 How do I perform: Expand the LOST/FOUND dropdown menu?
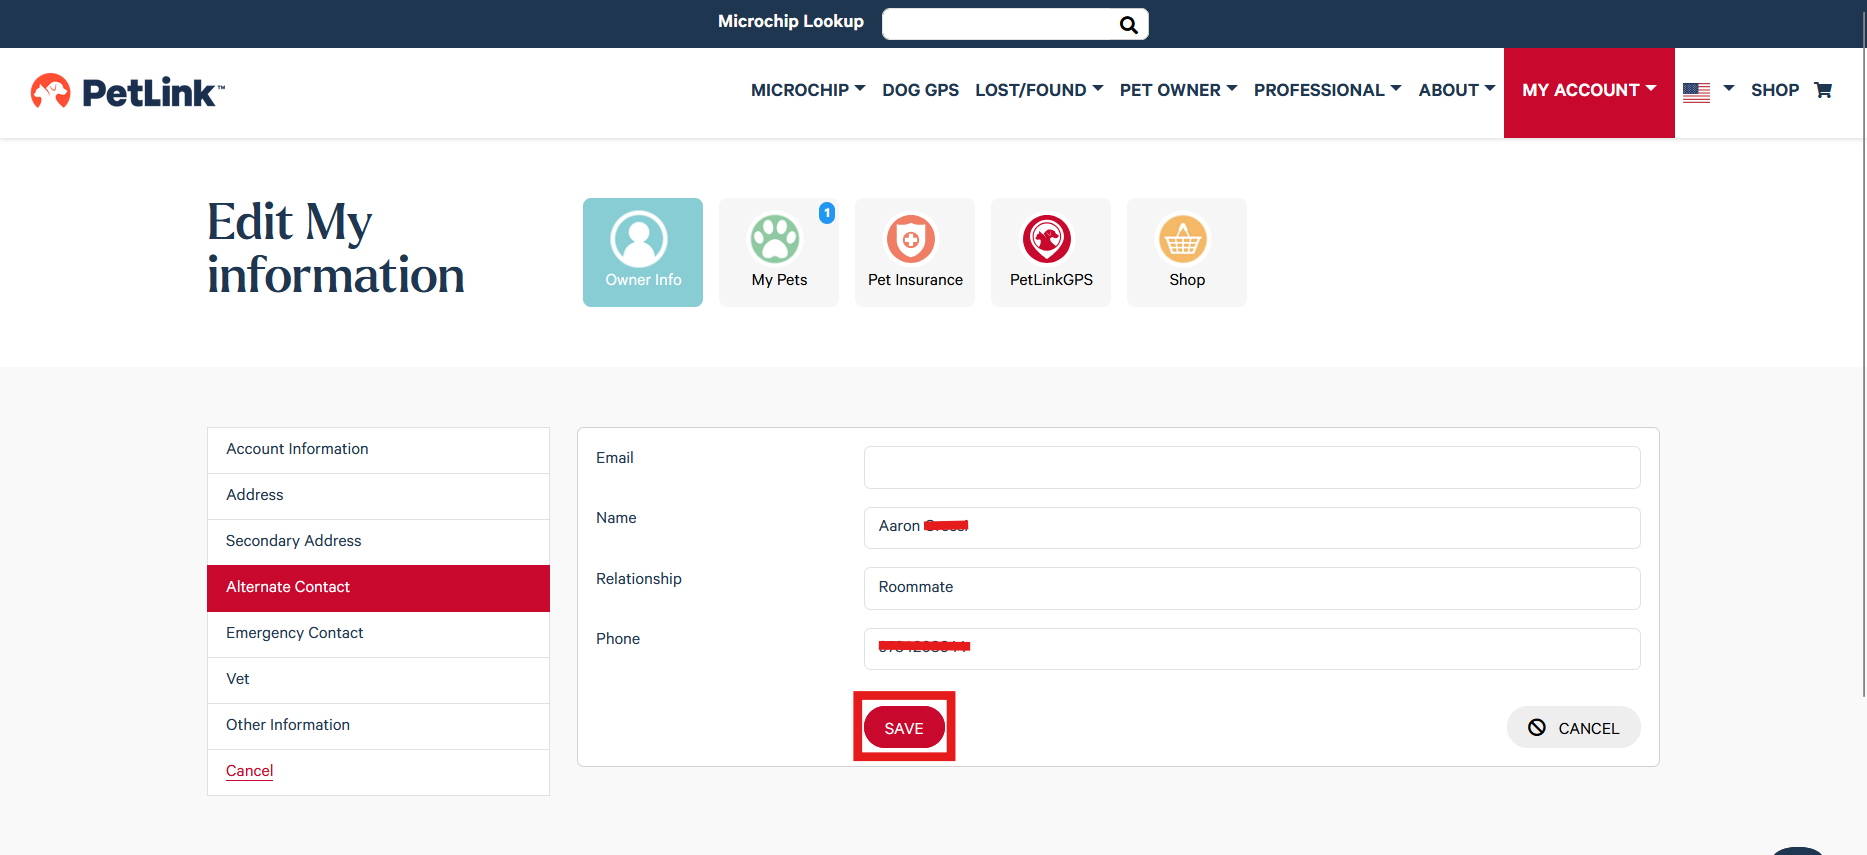(x=1039, y=90)
